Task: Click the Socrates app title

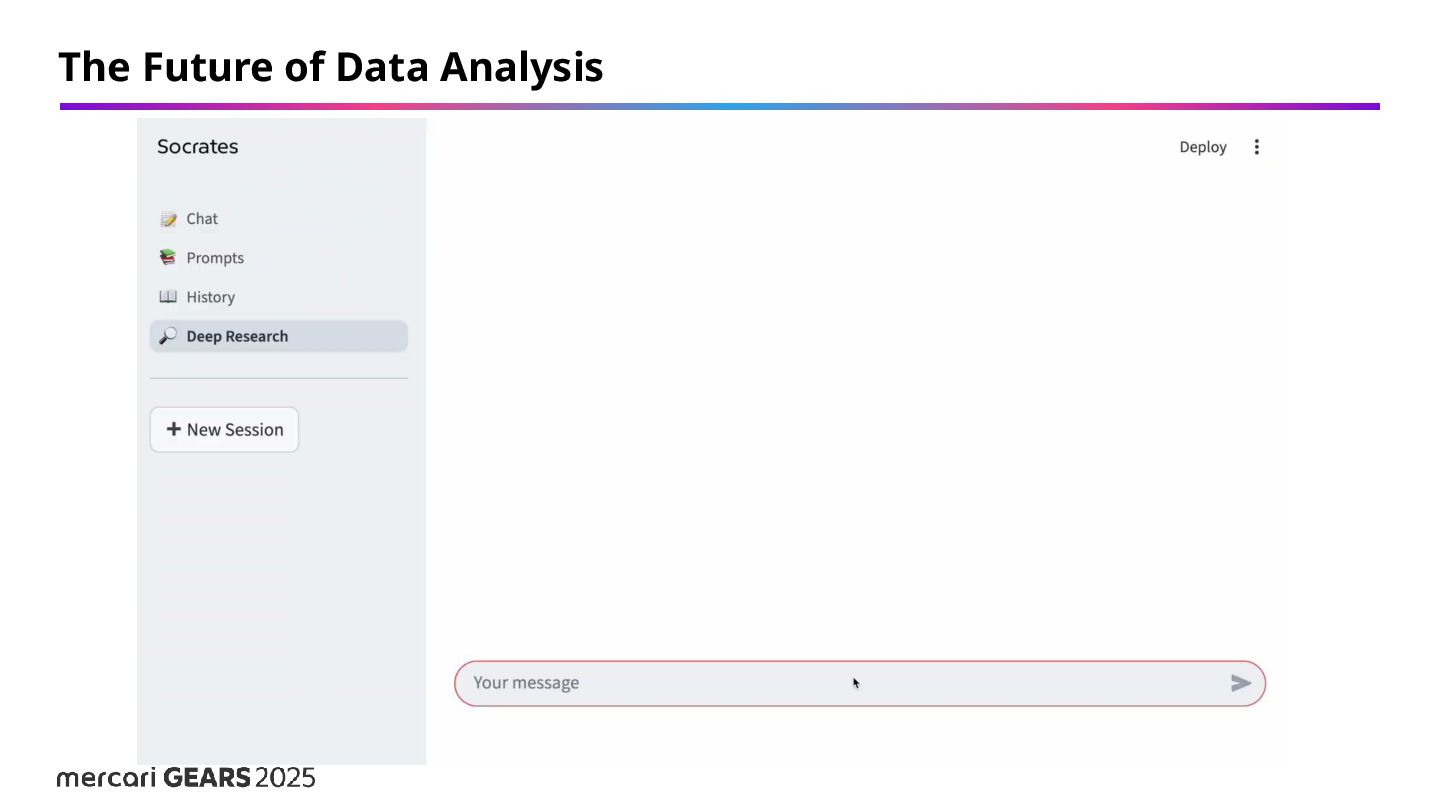Action: pyautogui.click(x=198, y=147)
